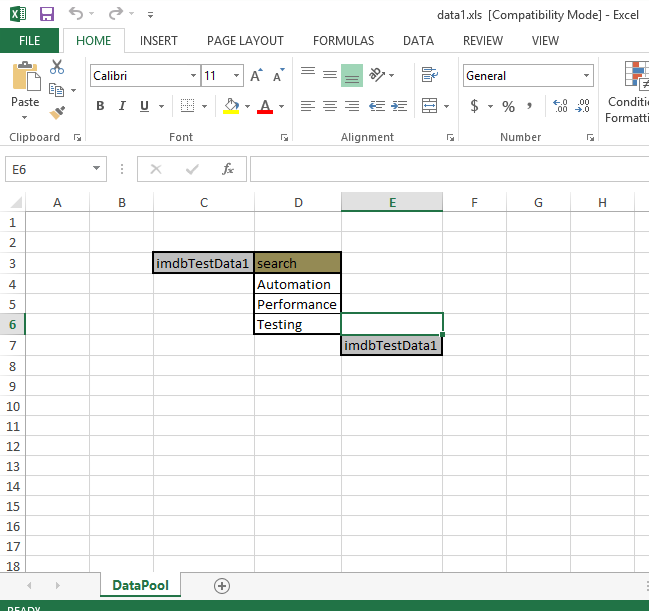Open the font size 11 dropdown

pos(236,76)
